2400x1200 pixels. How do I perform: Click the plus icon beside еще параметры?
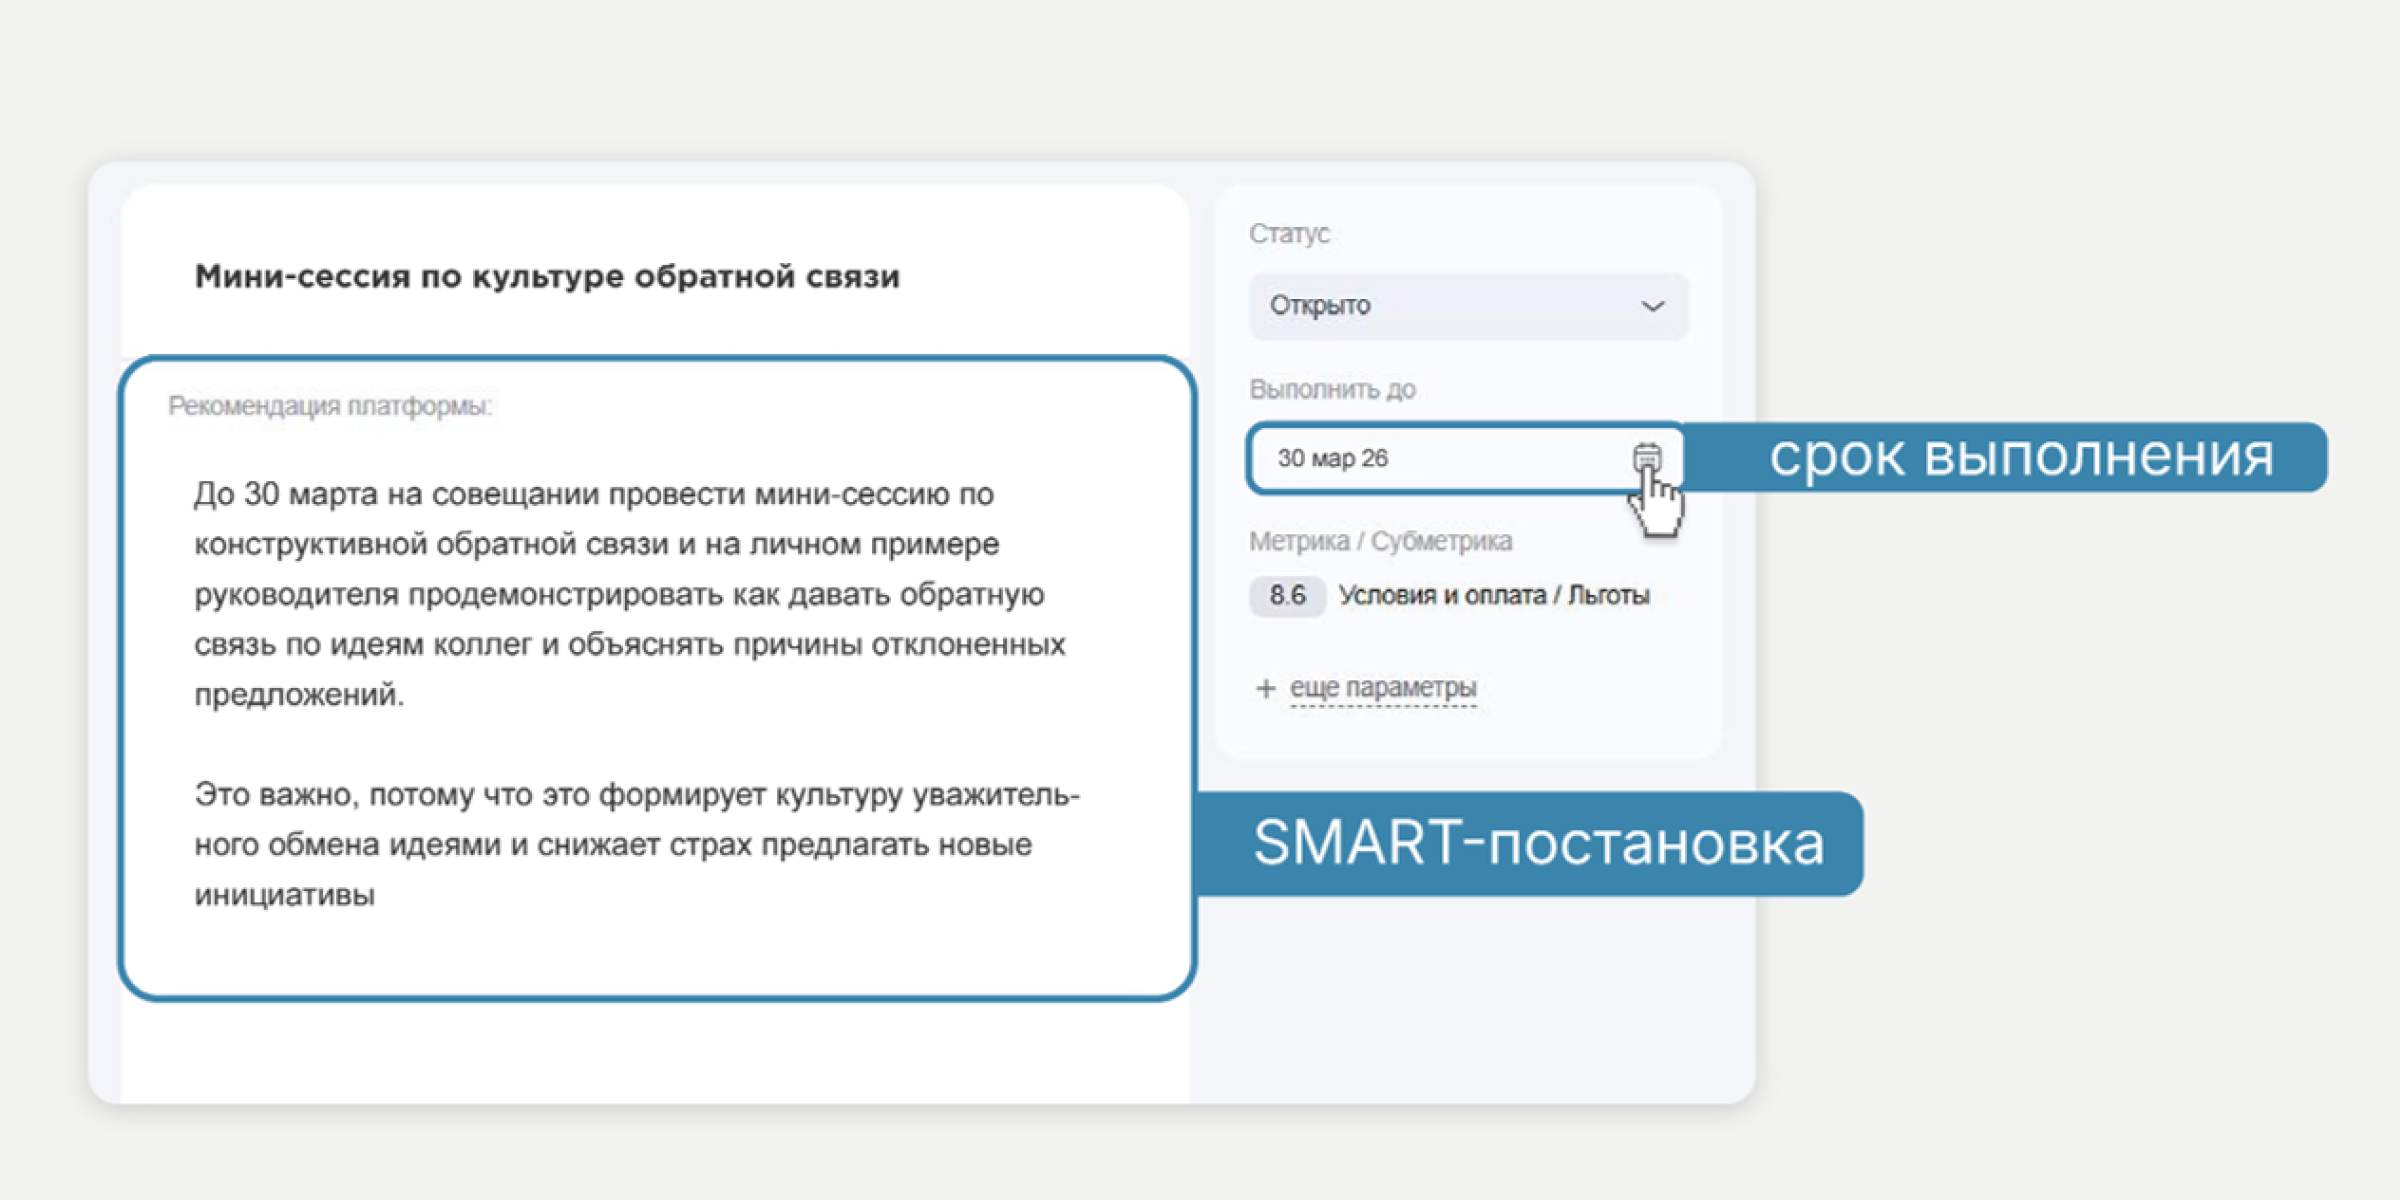click(x=1265, y=688)
